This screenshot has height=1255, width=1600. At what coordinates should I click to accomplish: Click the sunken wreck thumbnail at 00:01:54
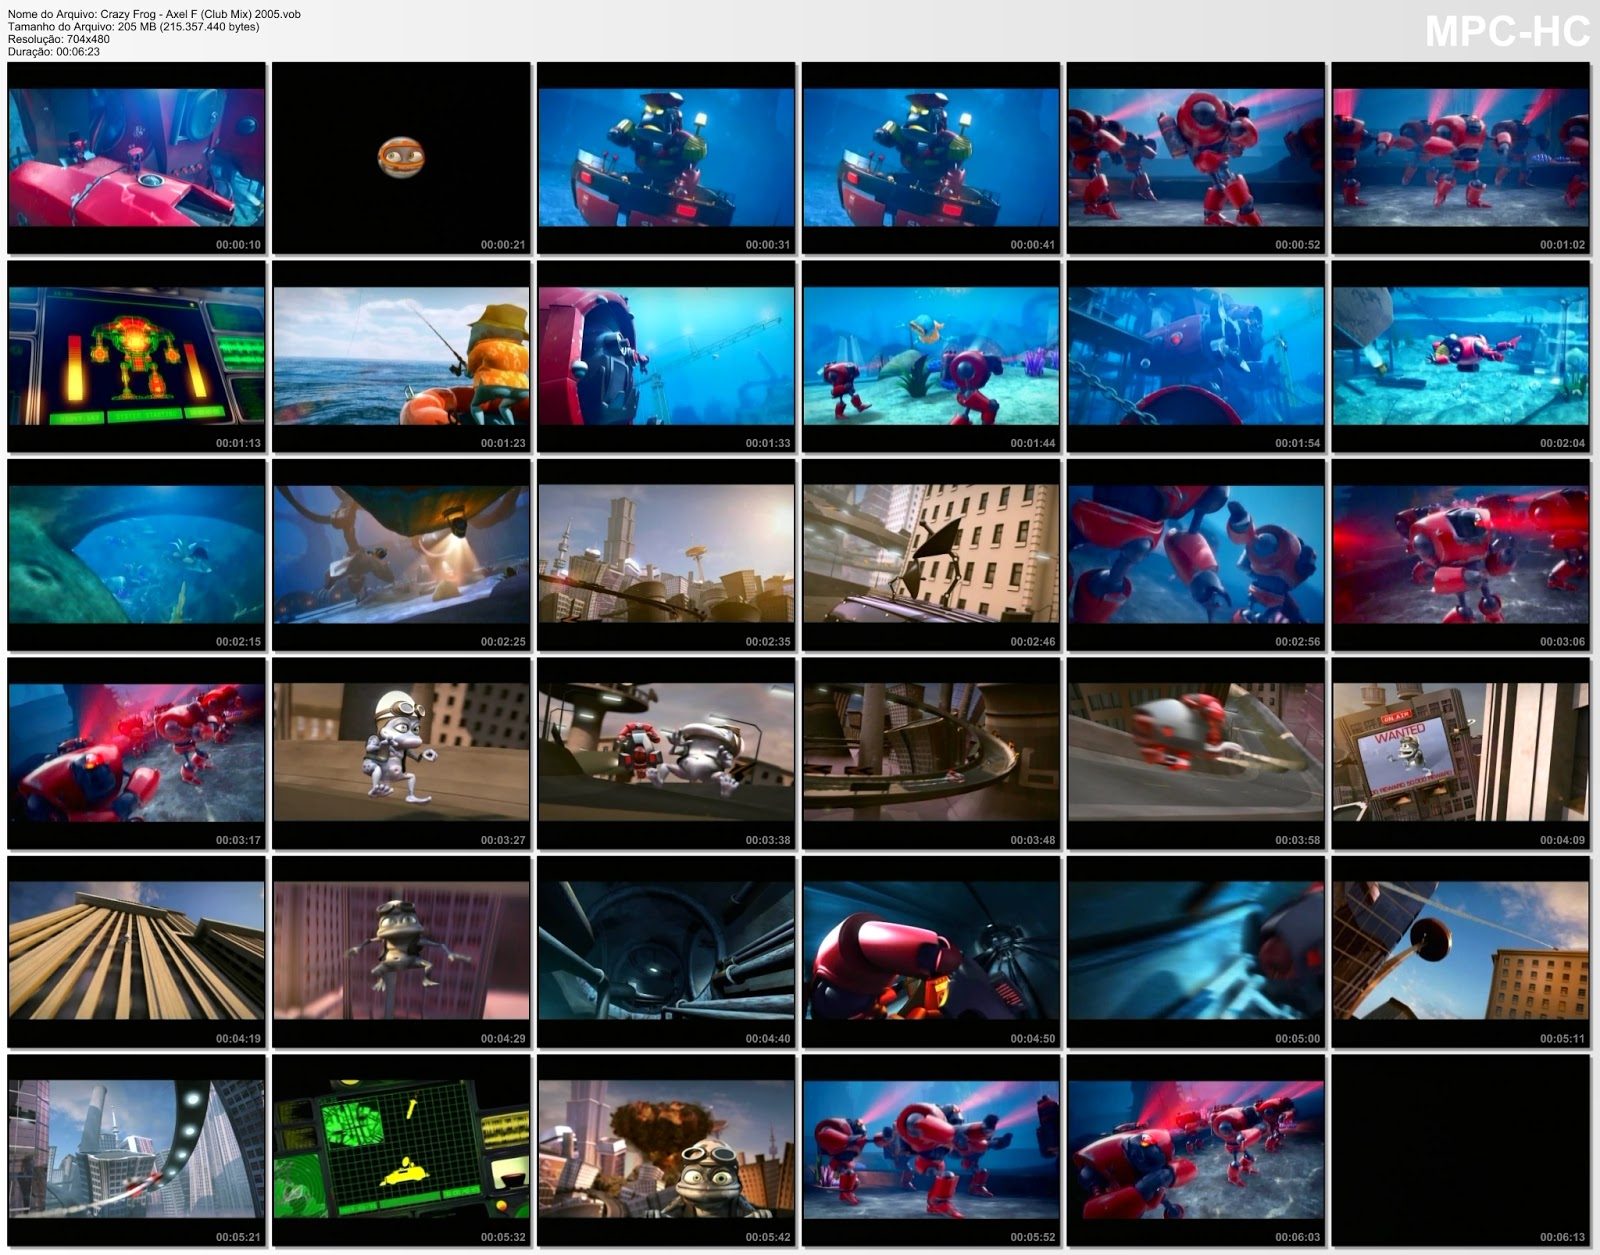click(1196, 357)
